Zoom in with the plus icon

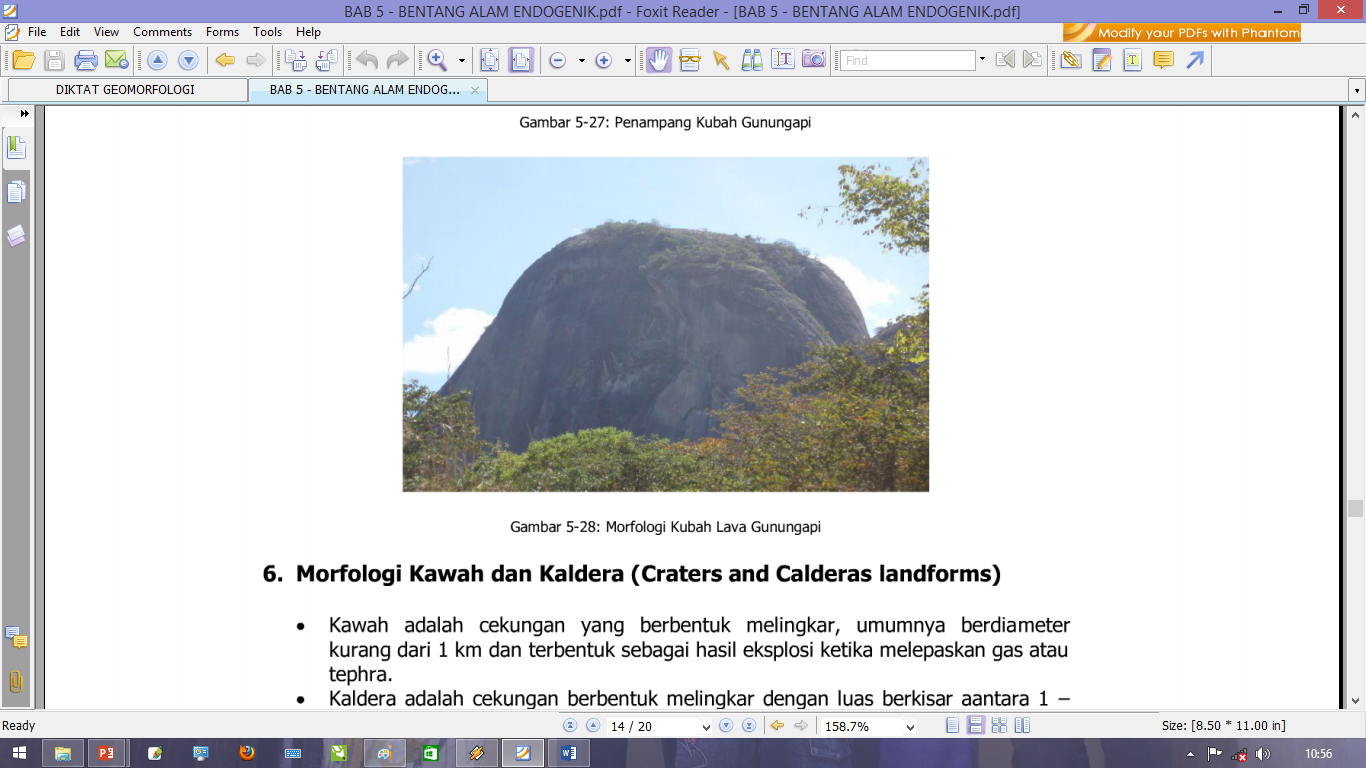604,61
